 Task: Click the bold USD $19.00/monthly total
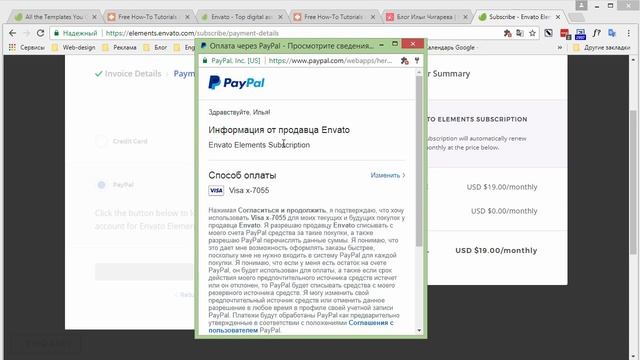496,250
